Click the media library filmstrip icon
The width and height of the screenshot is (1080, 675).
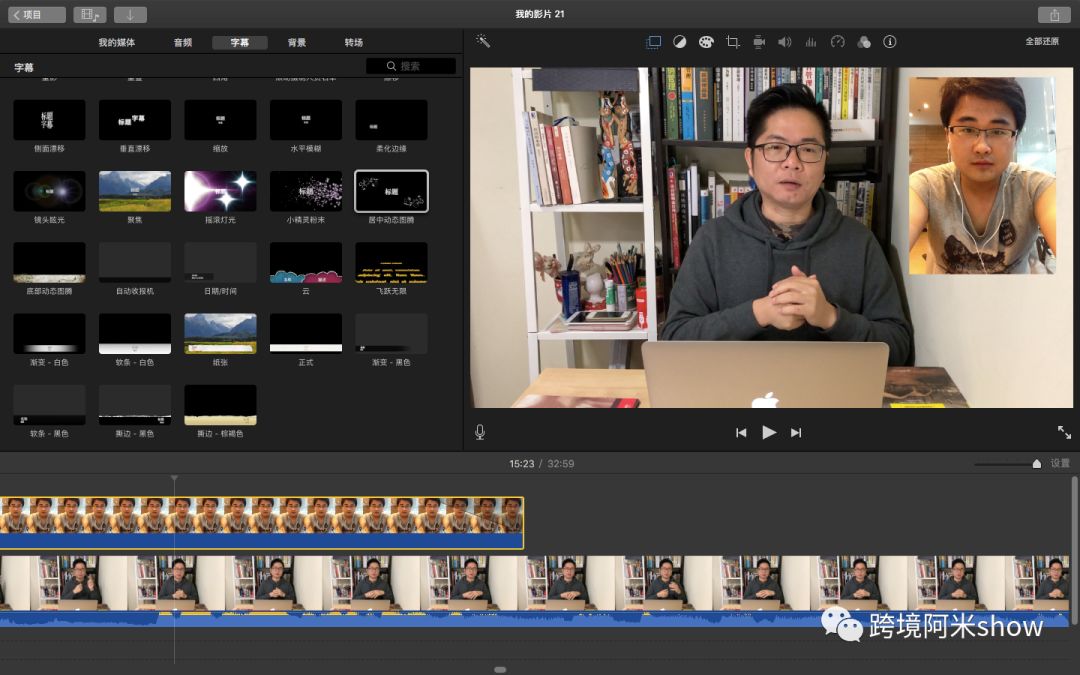(90, 14)
